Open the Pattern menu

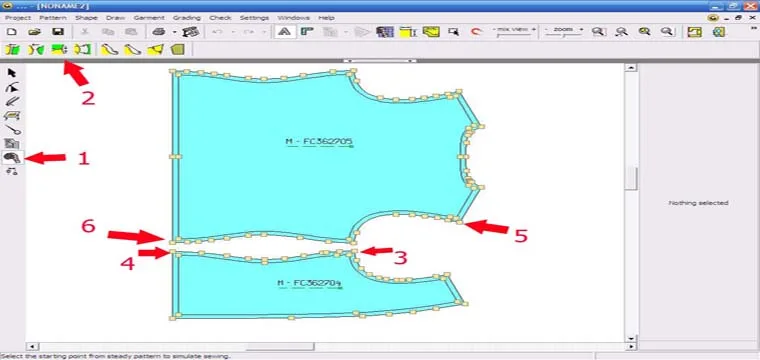53,18
